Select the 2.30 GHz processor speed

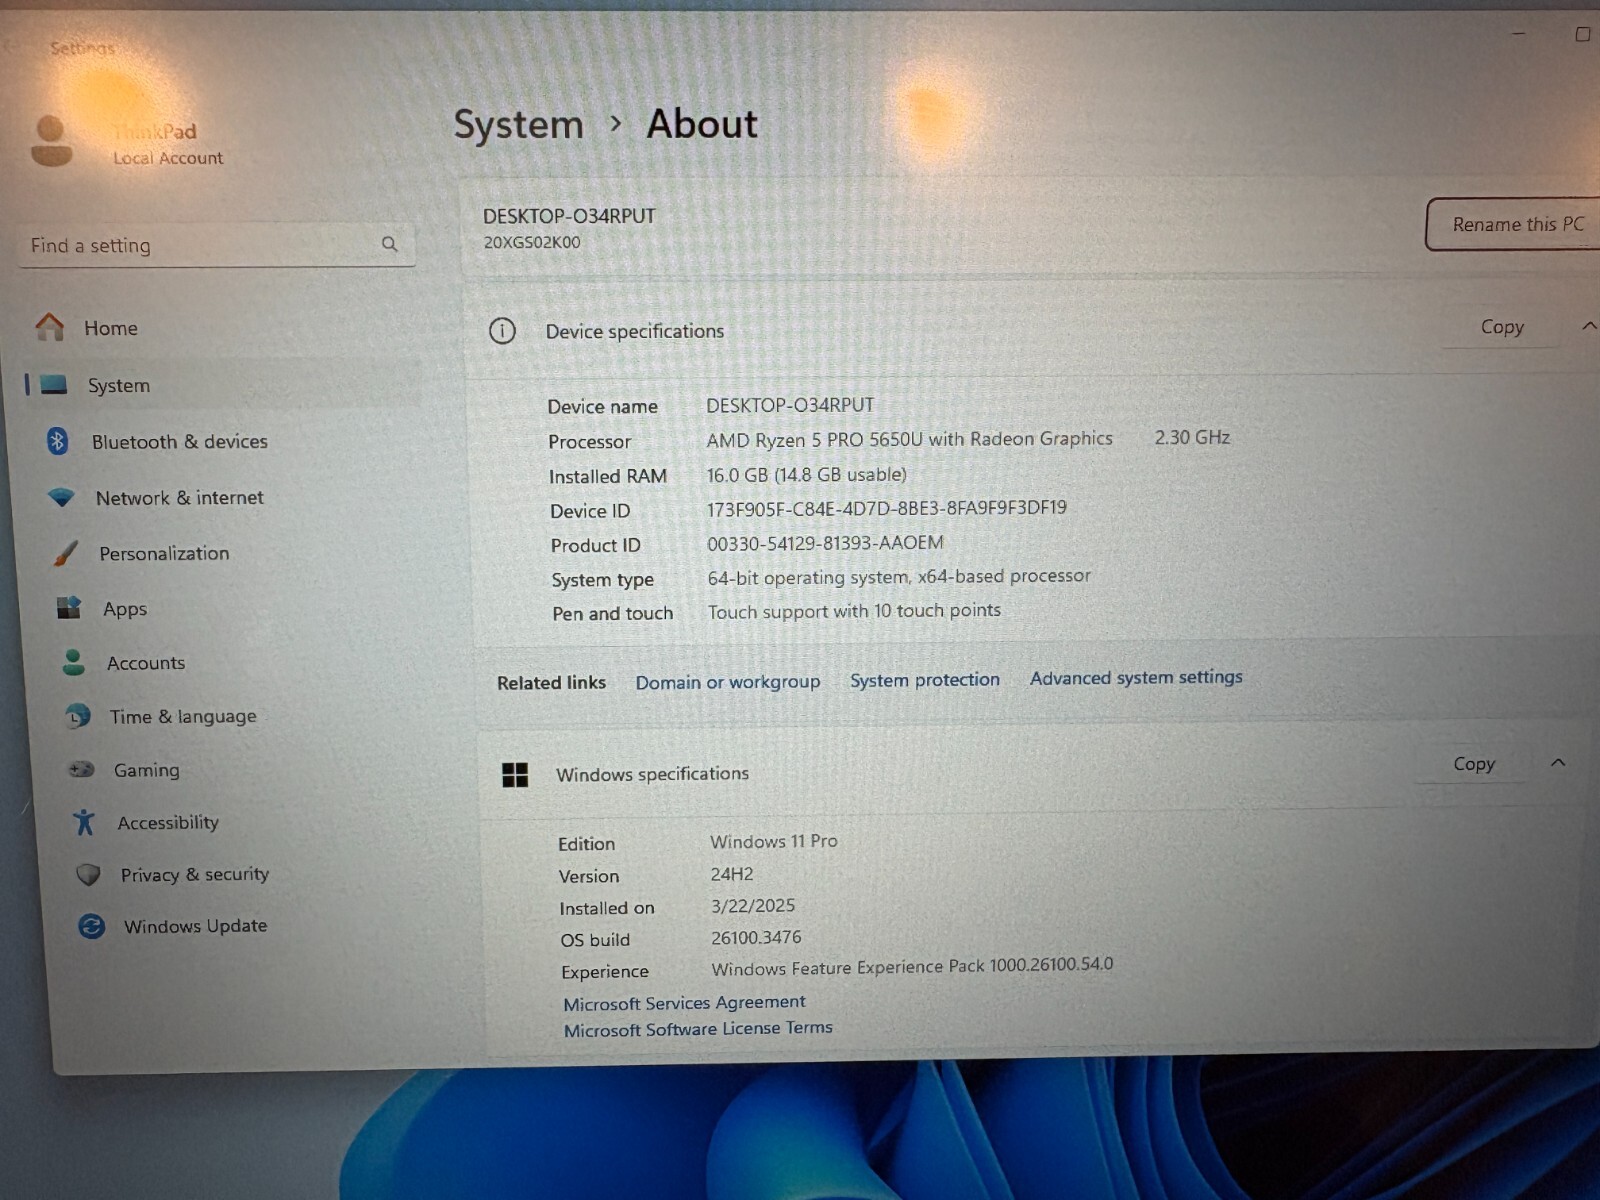point(1192,437)
